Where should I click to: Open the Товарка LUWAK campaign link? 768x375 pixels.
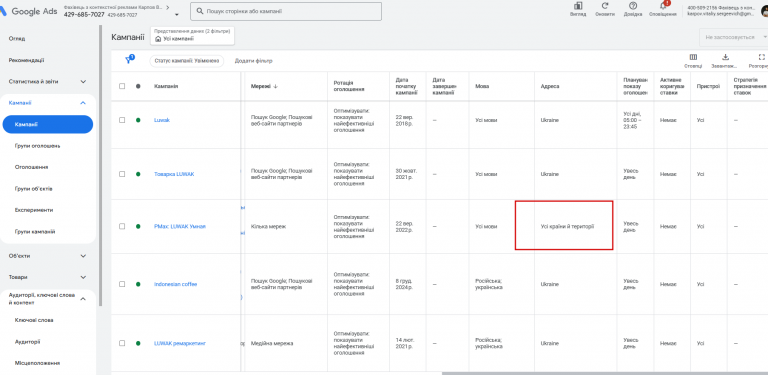point(174,174)
